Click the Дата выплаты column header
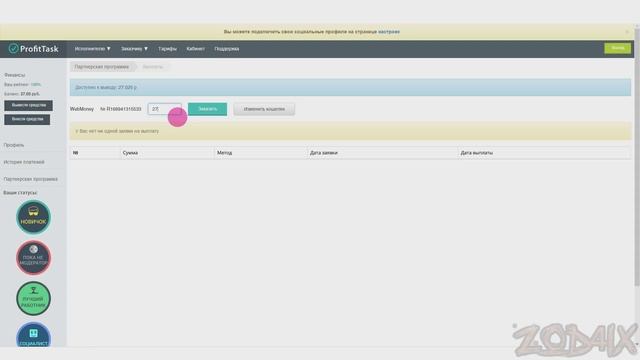The width and height of the screenshot is (640, 360). tap(477, 153)
